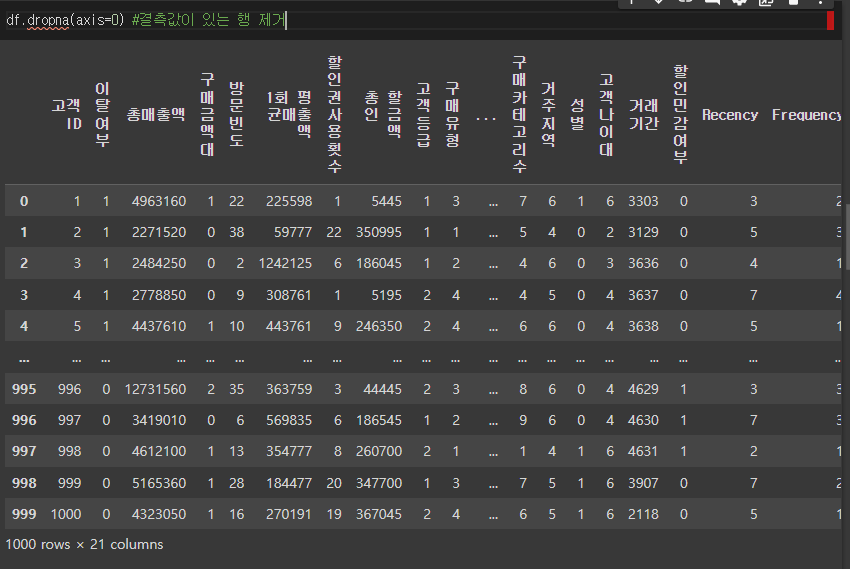Screen dimensions: 850x569
Task: Click the 총매출액 value 4963160
Action: click(159, 202)
